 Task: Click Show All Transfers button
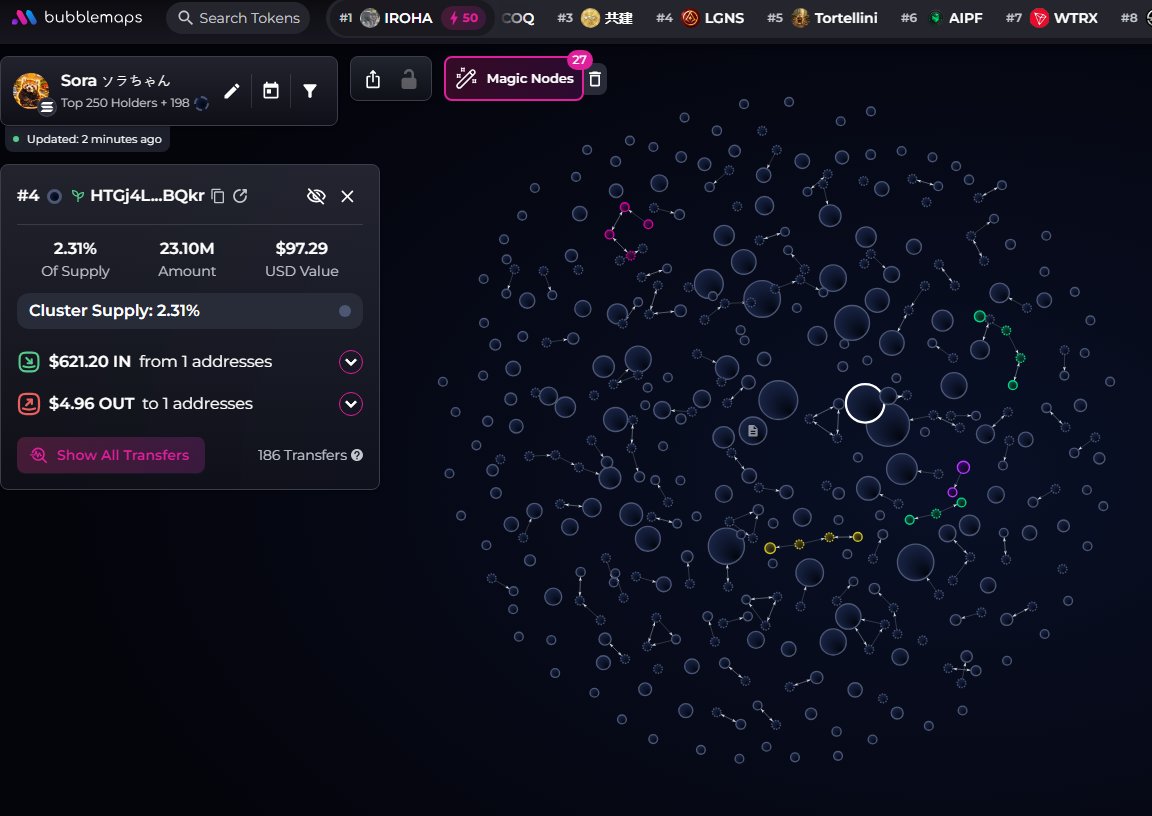(x=111, y=455)
